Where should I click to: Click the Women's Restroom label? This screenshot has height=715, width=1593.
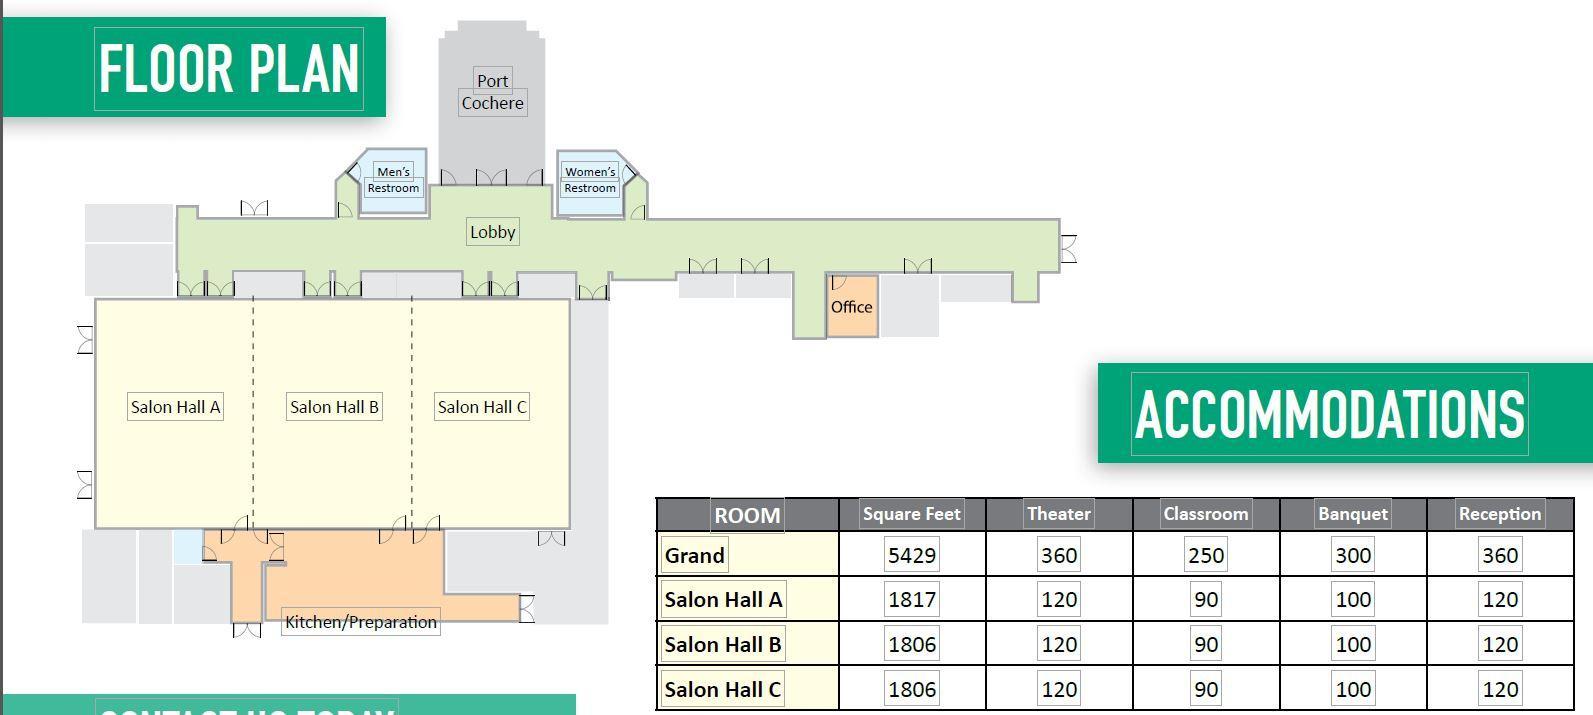click(590, 180)
